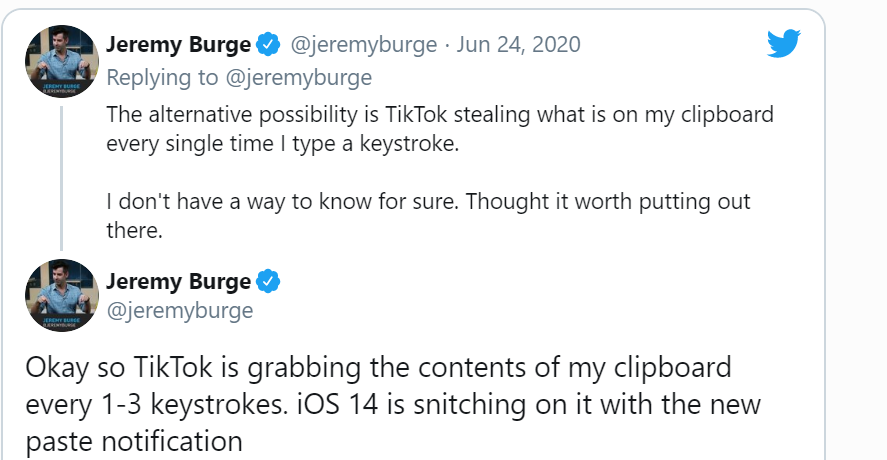Screen dimensions: 887x460
Task: Click the word "there." ending the reply
Action: tap(135, 230)
